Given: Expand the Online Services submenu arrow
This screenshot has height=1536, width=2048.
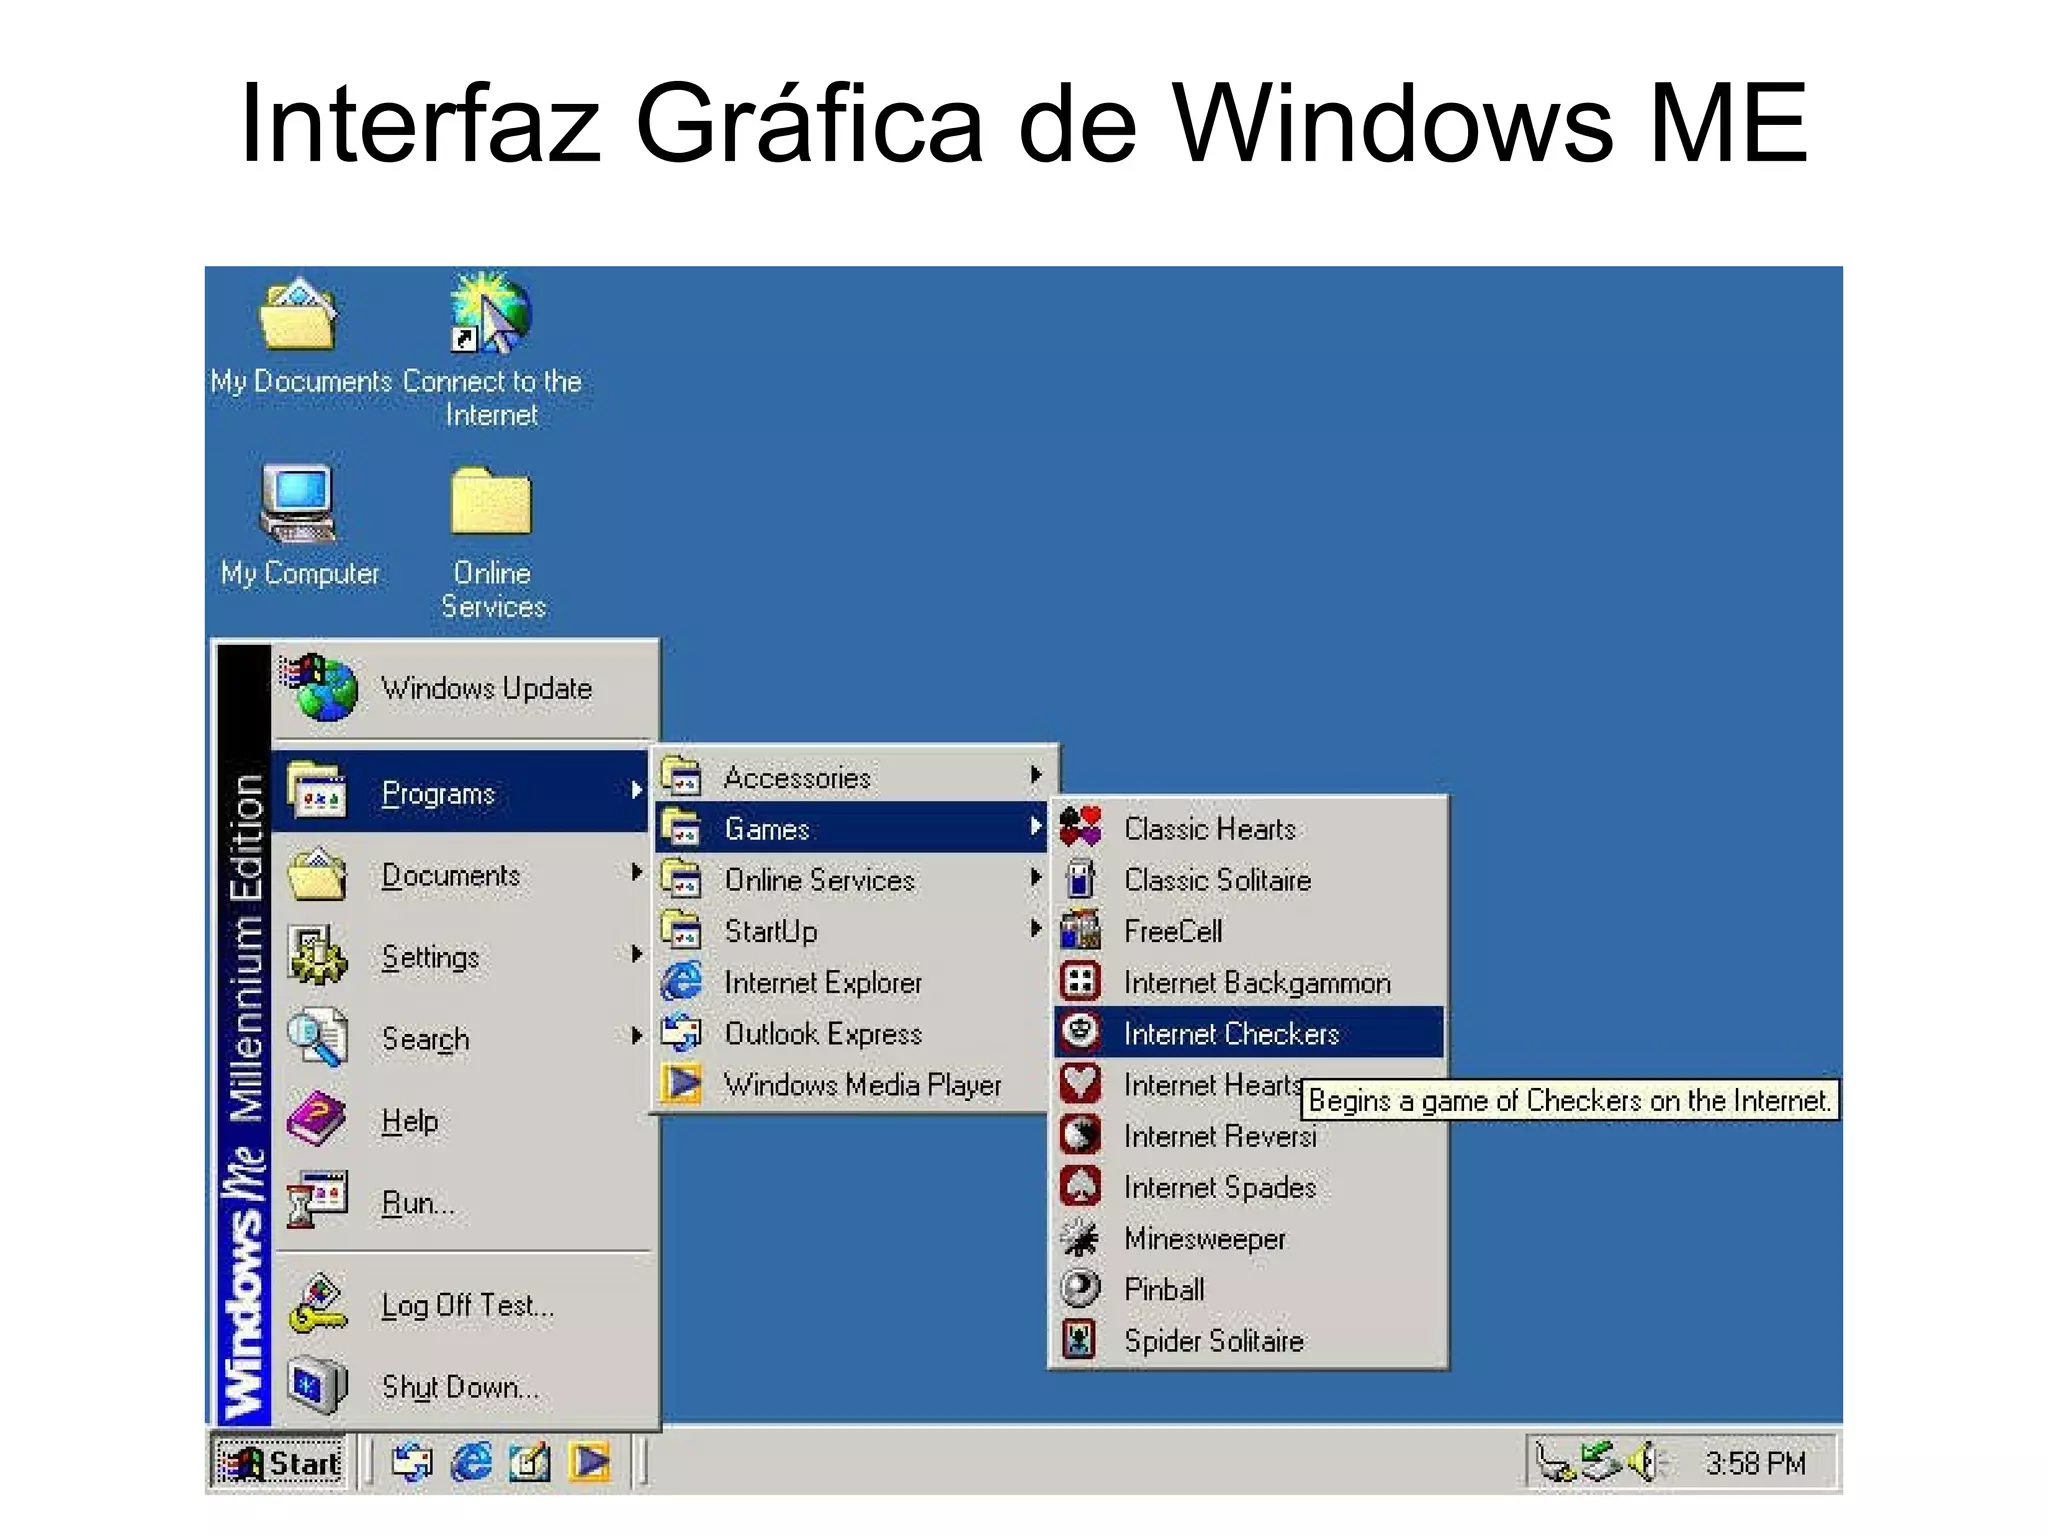Looking at the screenshot, I should coord(1036,877).
